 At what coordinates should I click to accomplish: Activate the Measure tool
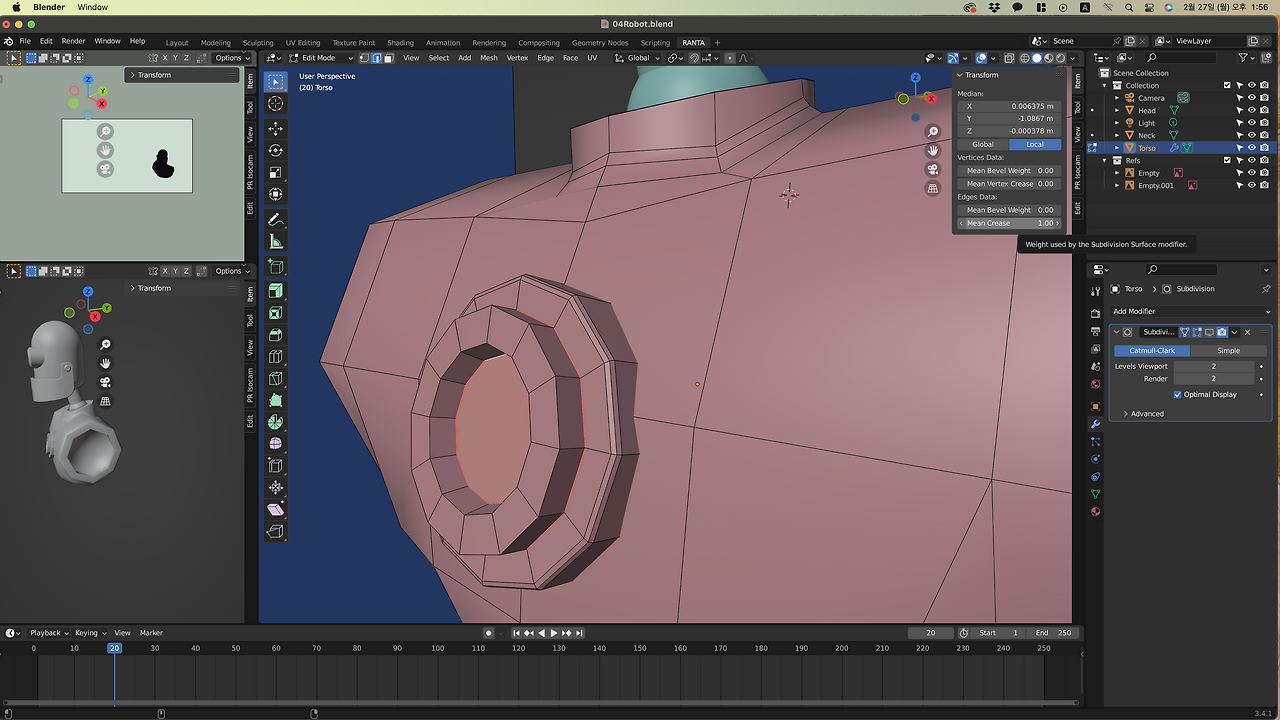click(x=276, y=242)
